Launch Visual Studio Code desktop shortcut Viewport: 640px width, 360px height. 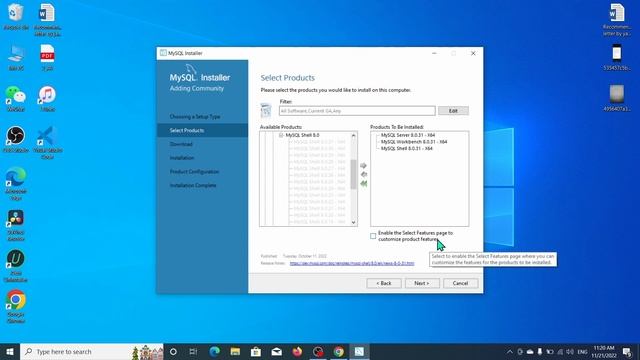click(x=47, y=142)
